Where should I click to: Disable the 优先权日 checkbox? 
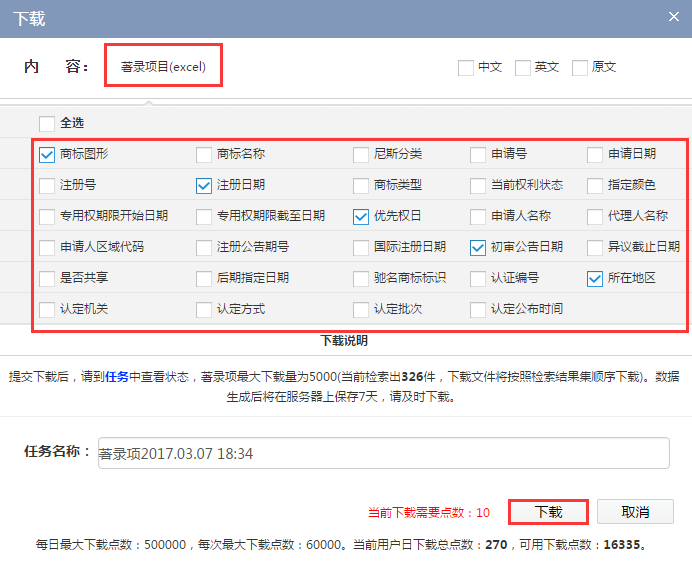(361, 216)
